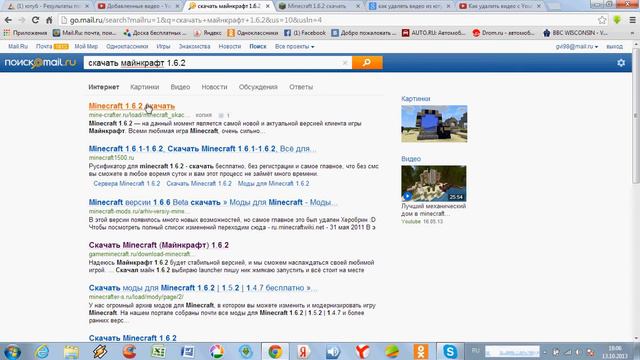
Task: Click Моды для Minecraft 1.6.2 sublink
Action: pyautogui.click(x=273, y=184)
